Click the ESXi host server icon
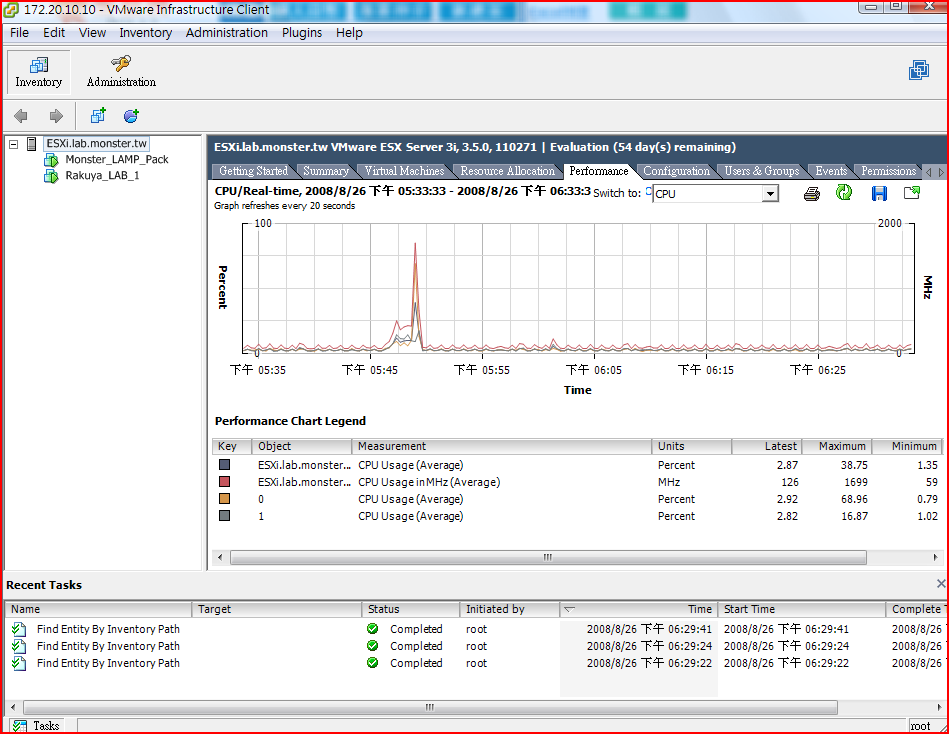 [x=31, y=144]
